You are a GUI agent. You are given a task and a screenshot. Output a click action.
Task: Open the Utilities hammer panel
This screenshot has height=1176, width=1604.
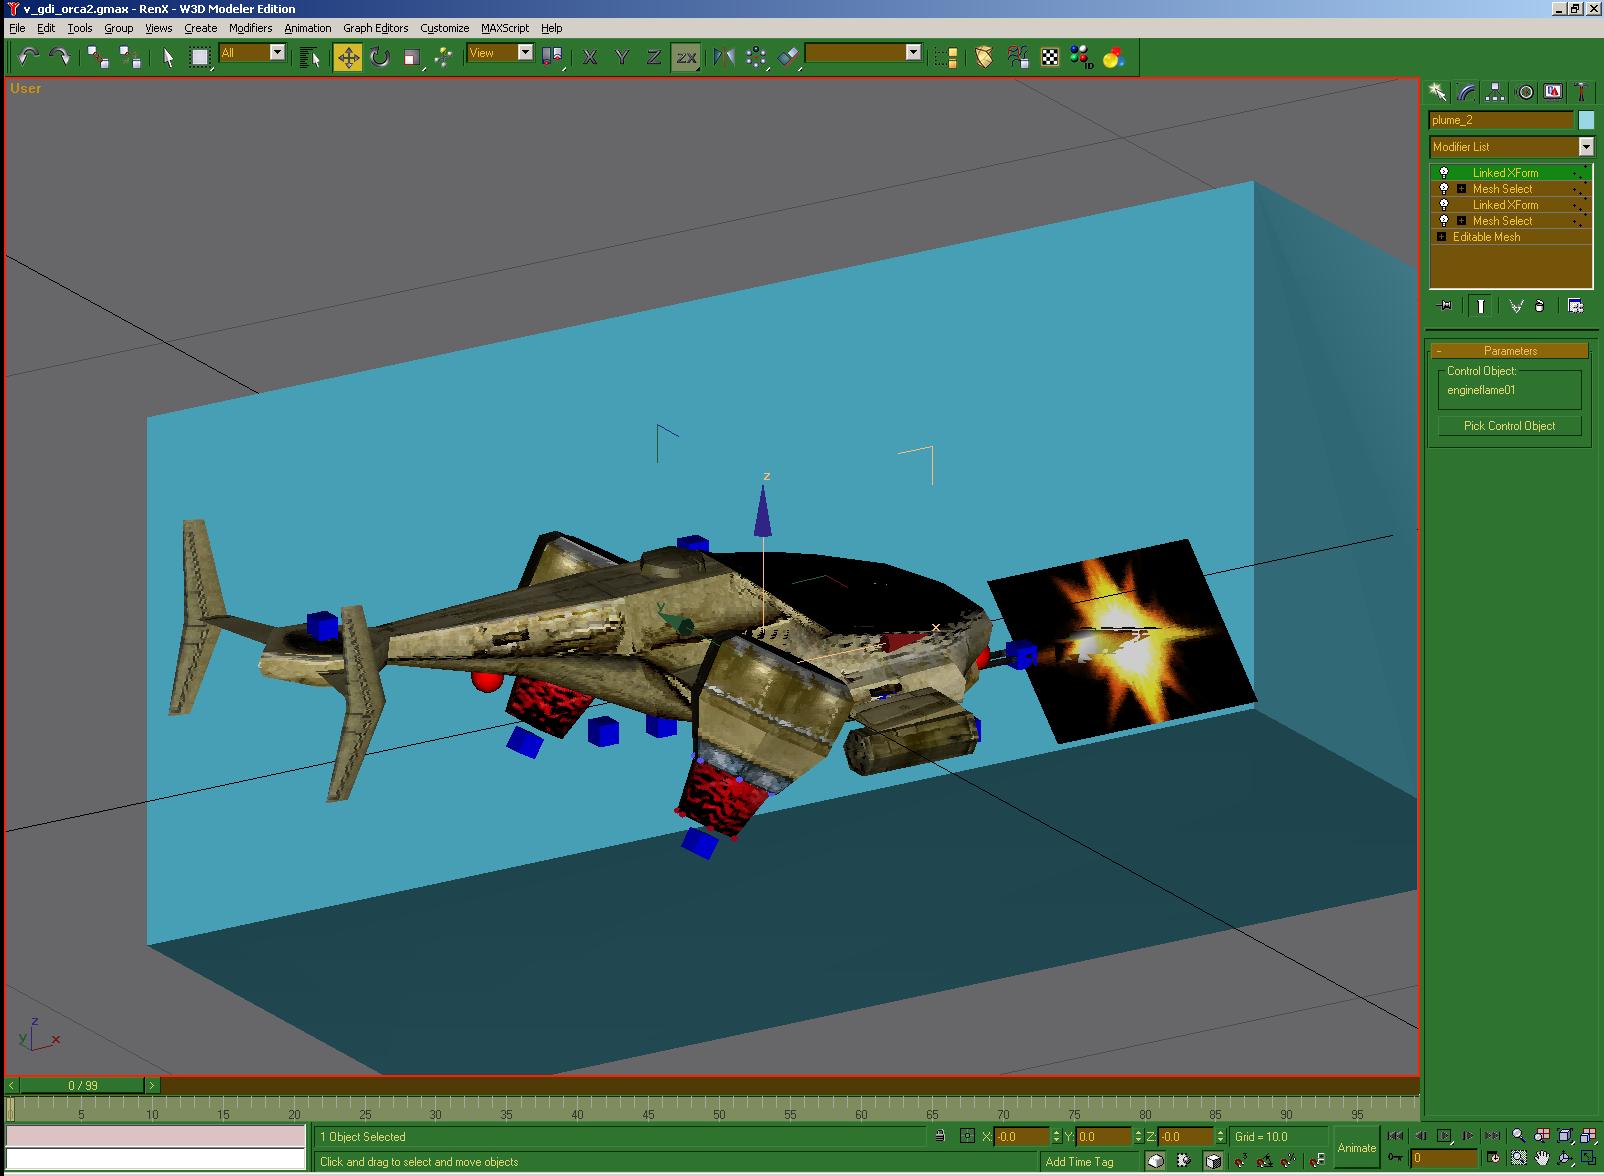coord(1581,92)
